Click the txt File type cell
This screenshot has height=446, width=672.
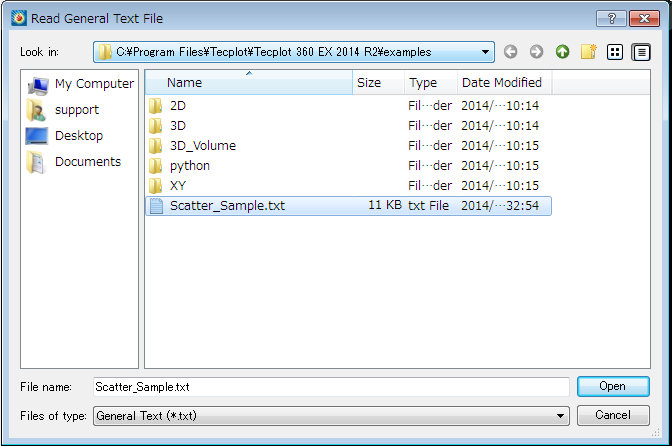click(428, 206)
